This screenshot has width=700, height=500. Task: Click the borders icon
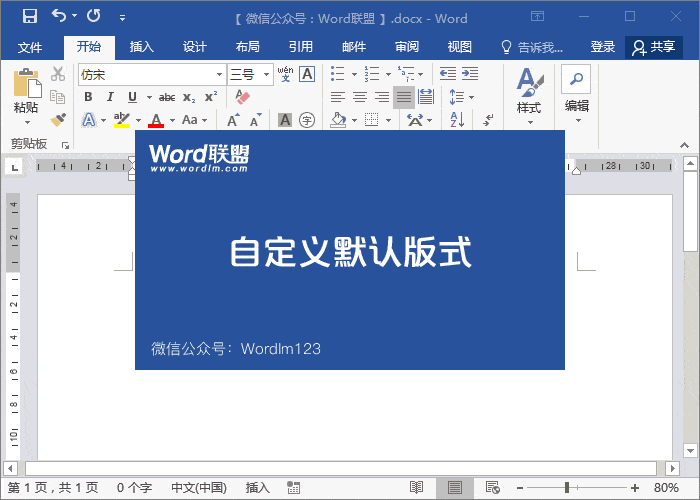371,120
